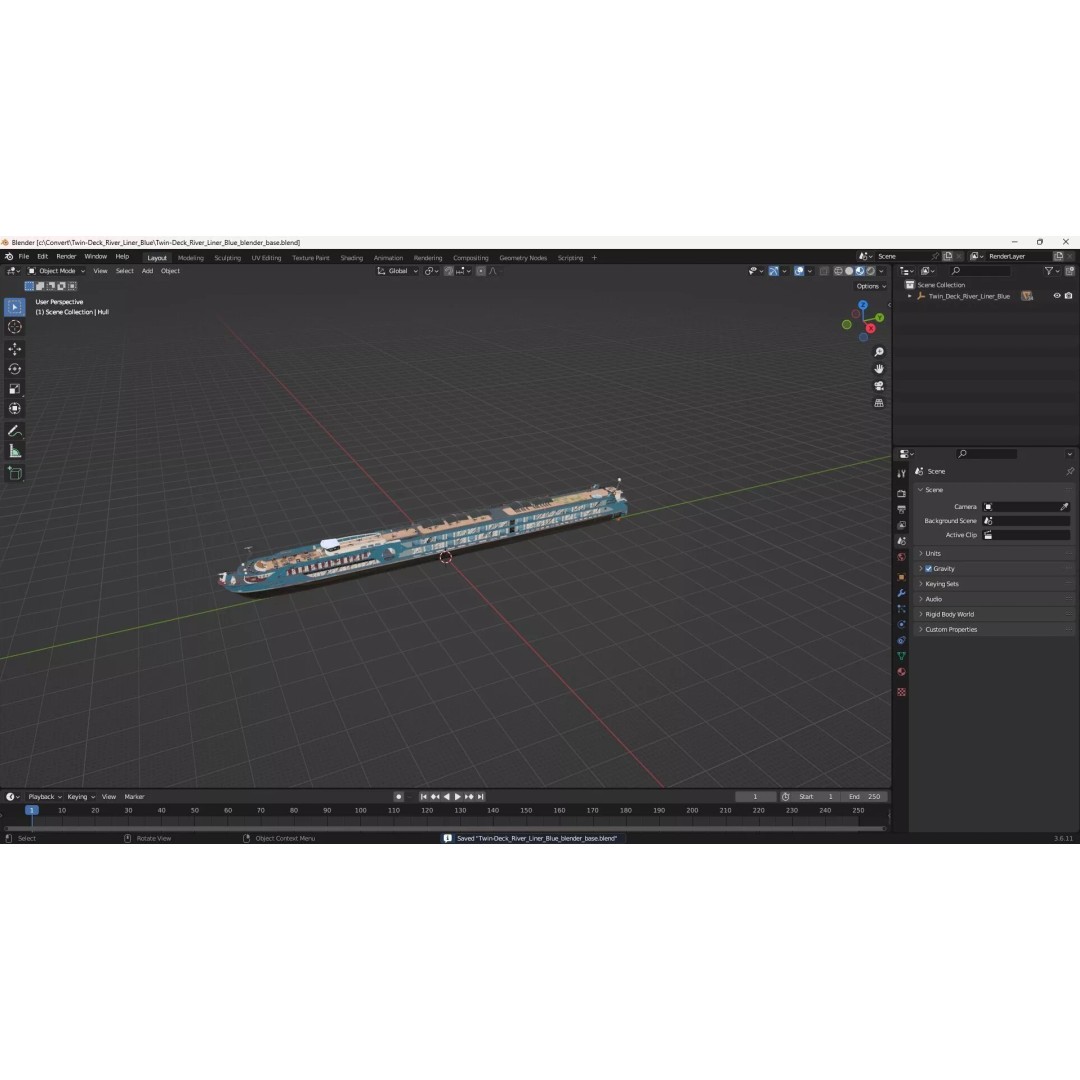Pick the Measure ruler tool
1080x1080 pixels.
pyautogui.click(x=14, y=451)
